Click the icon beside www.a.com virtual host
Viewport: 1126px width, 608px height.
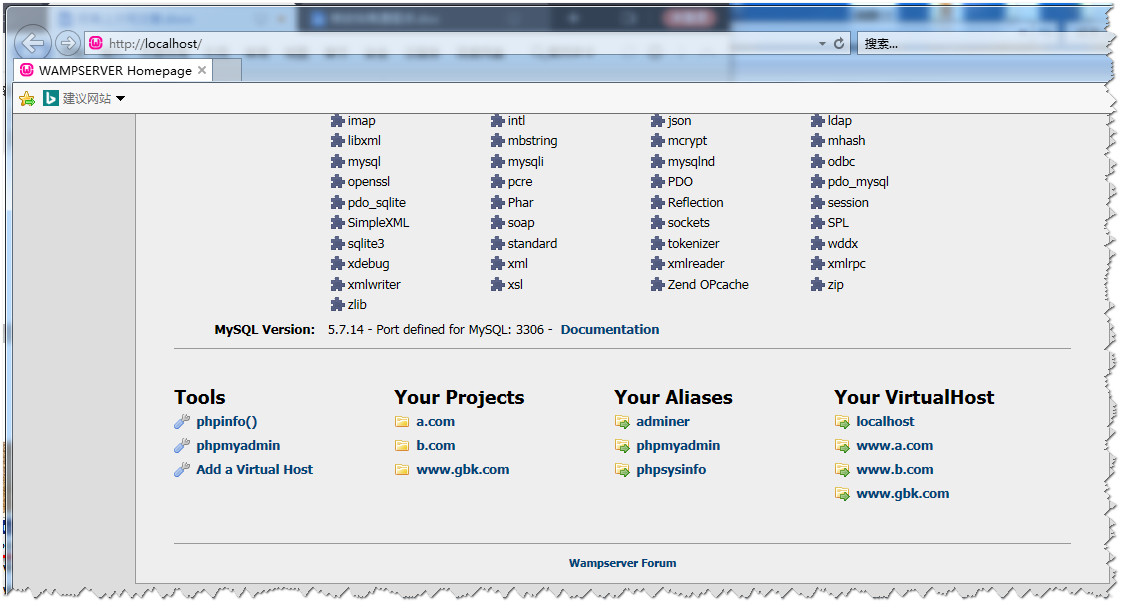pos(842,446)
